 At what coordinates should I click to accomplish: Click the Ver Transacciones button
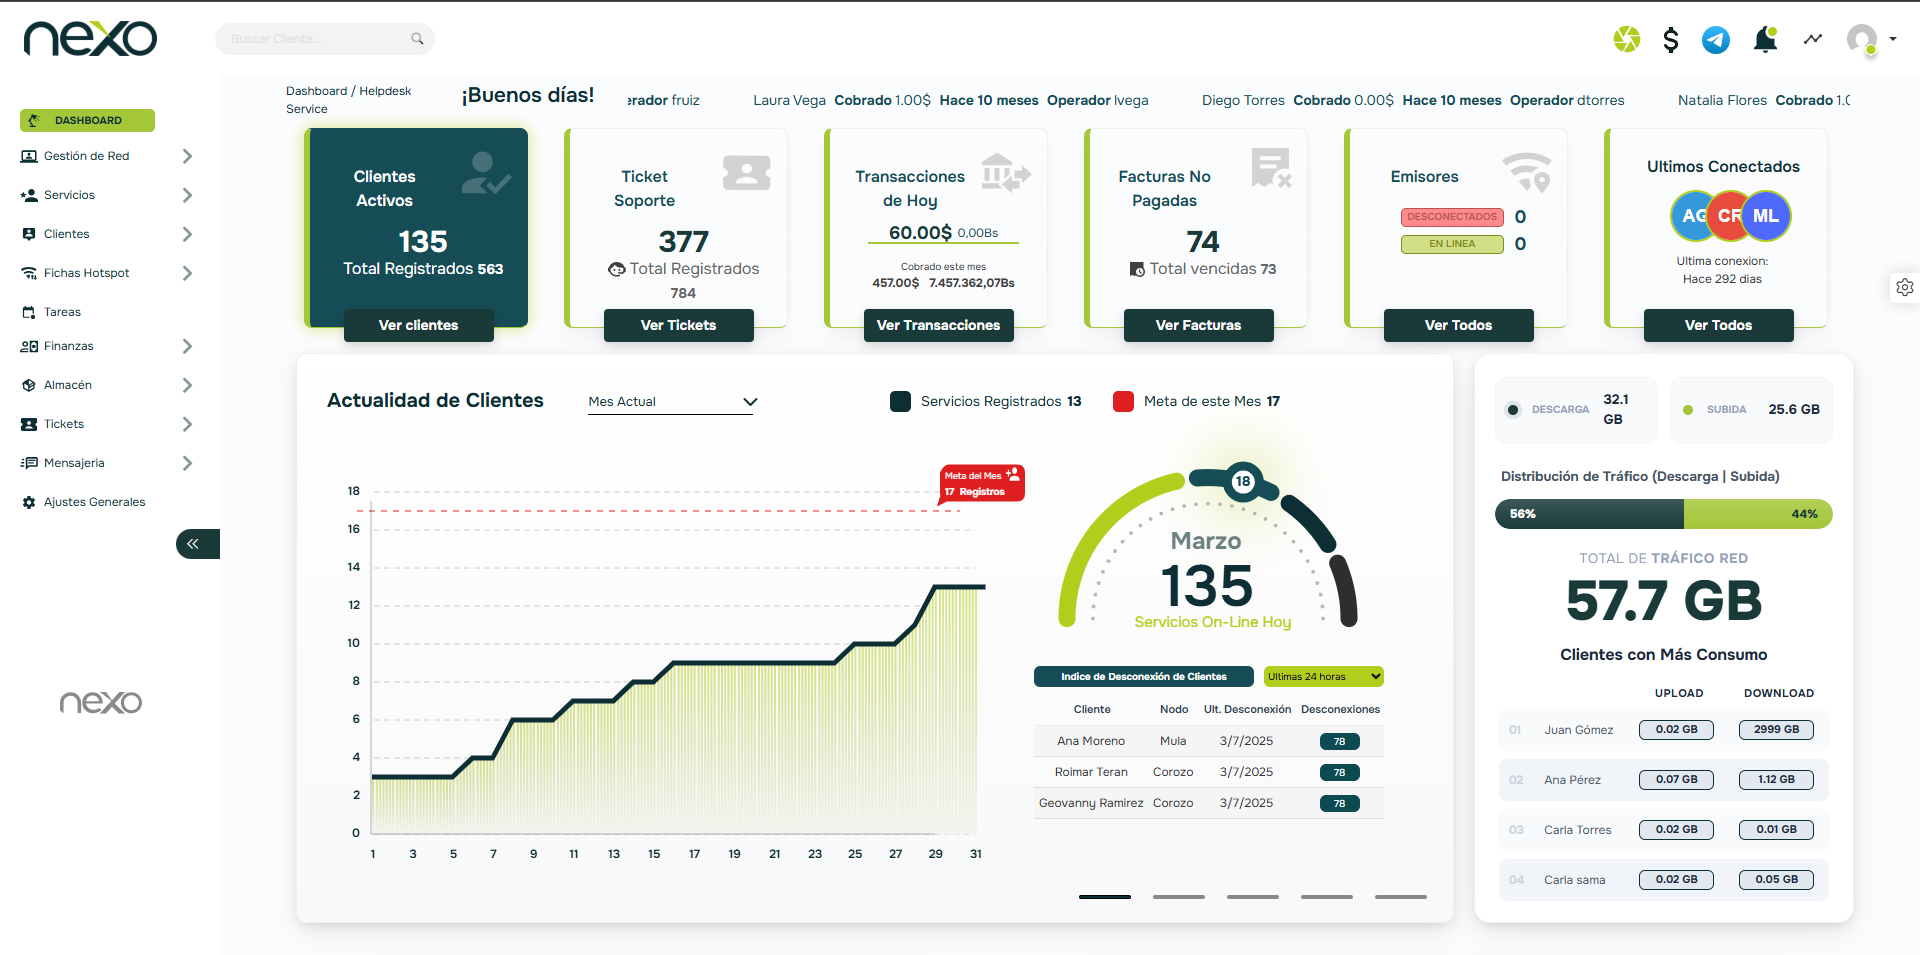pos(937,325)
